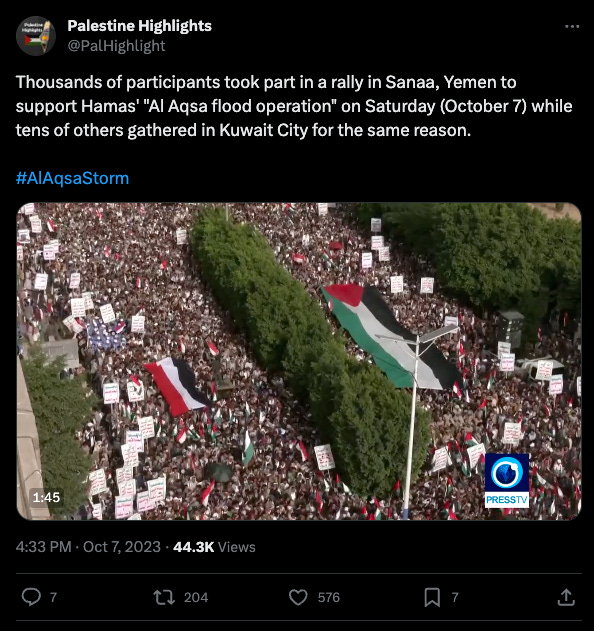Viewport: 594px width, 631px height.
Task: Click the 204 reposts count
Action: coord(196,597)
